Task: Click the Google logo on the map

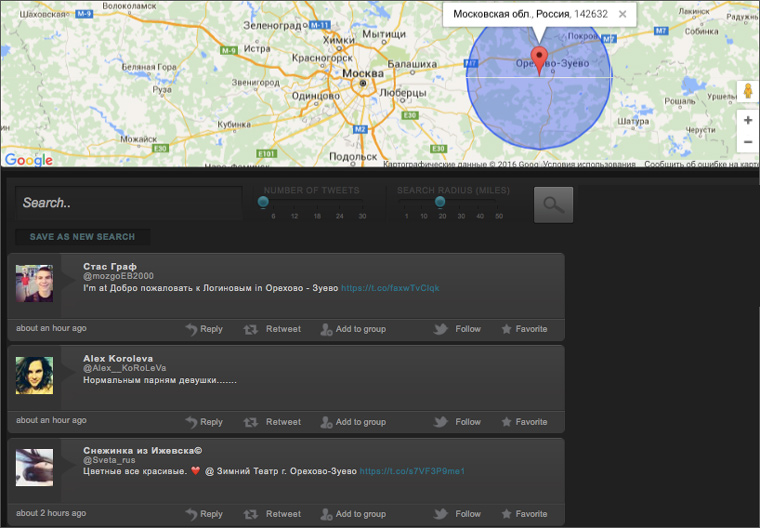Action: tap(28, 160)
